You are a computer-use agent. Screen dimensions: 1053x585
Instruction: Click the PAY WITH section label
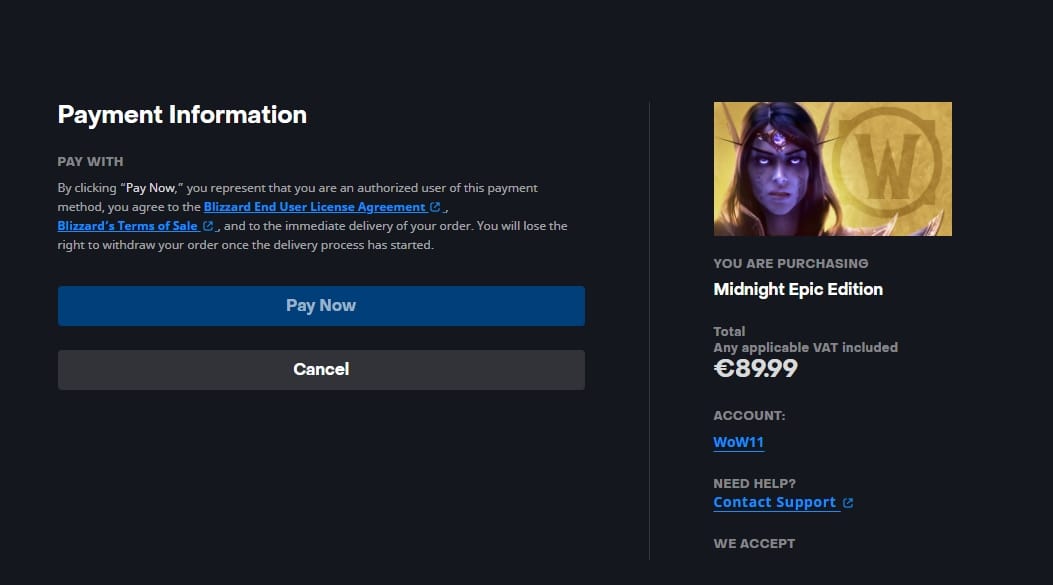[90, 161]
